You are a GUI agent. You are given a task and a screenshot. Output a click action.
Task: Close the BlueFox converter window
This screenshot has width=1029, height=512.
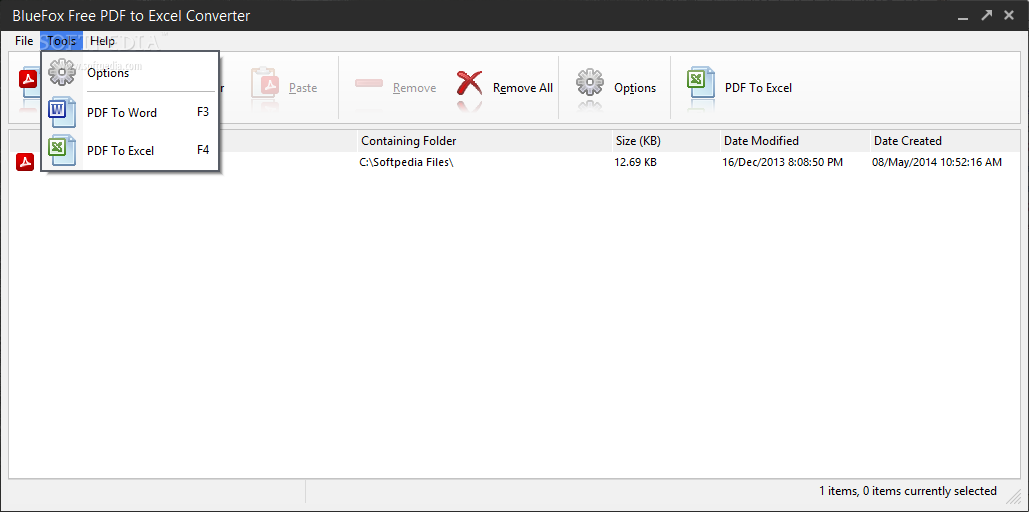point(1009,15)
